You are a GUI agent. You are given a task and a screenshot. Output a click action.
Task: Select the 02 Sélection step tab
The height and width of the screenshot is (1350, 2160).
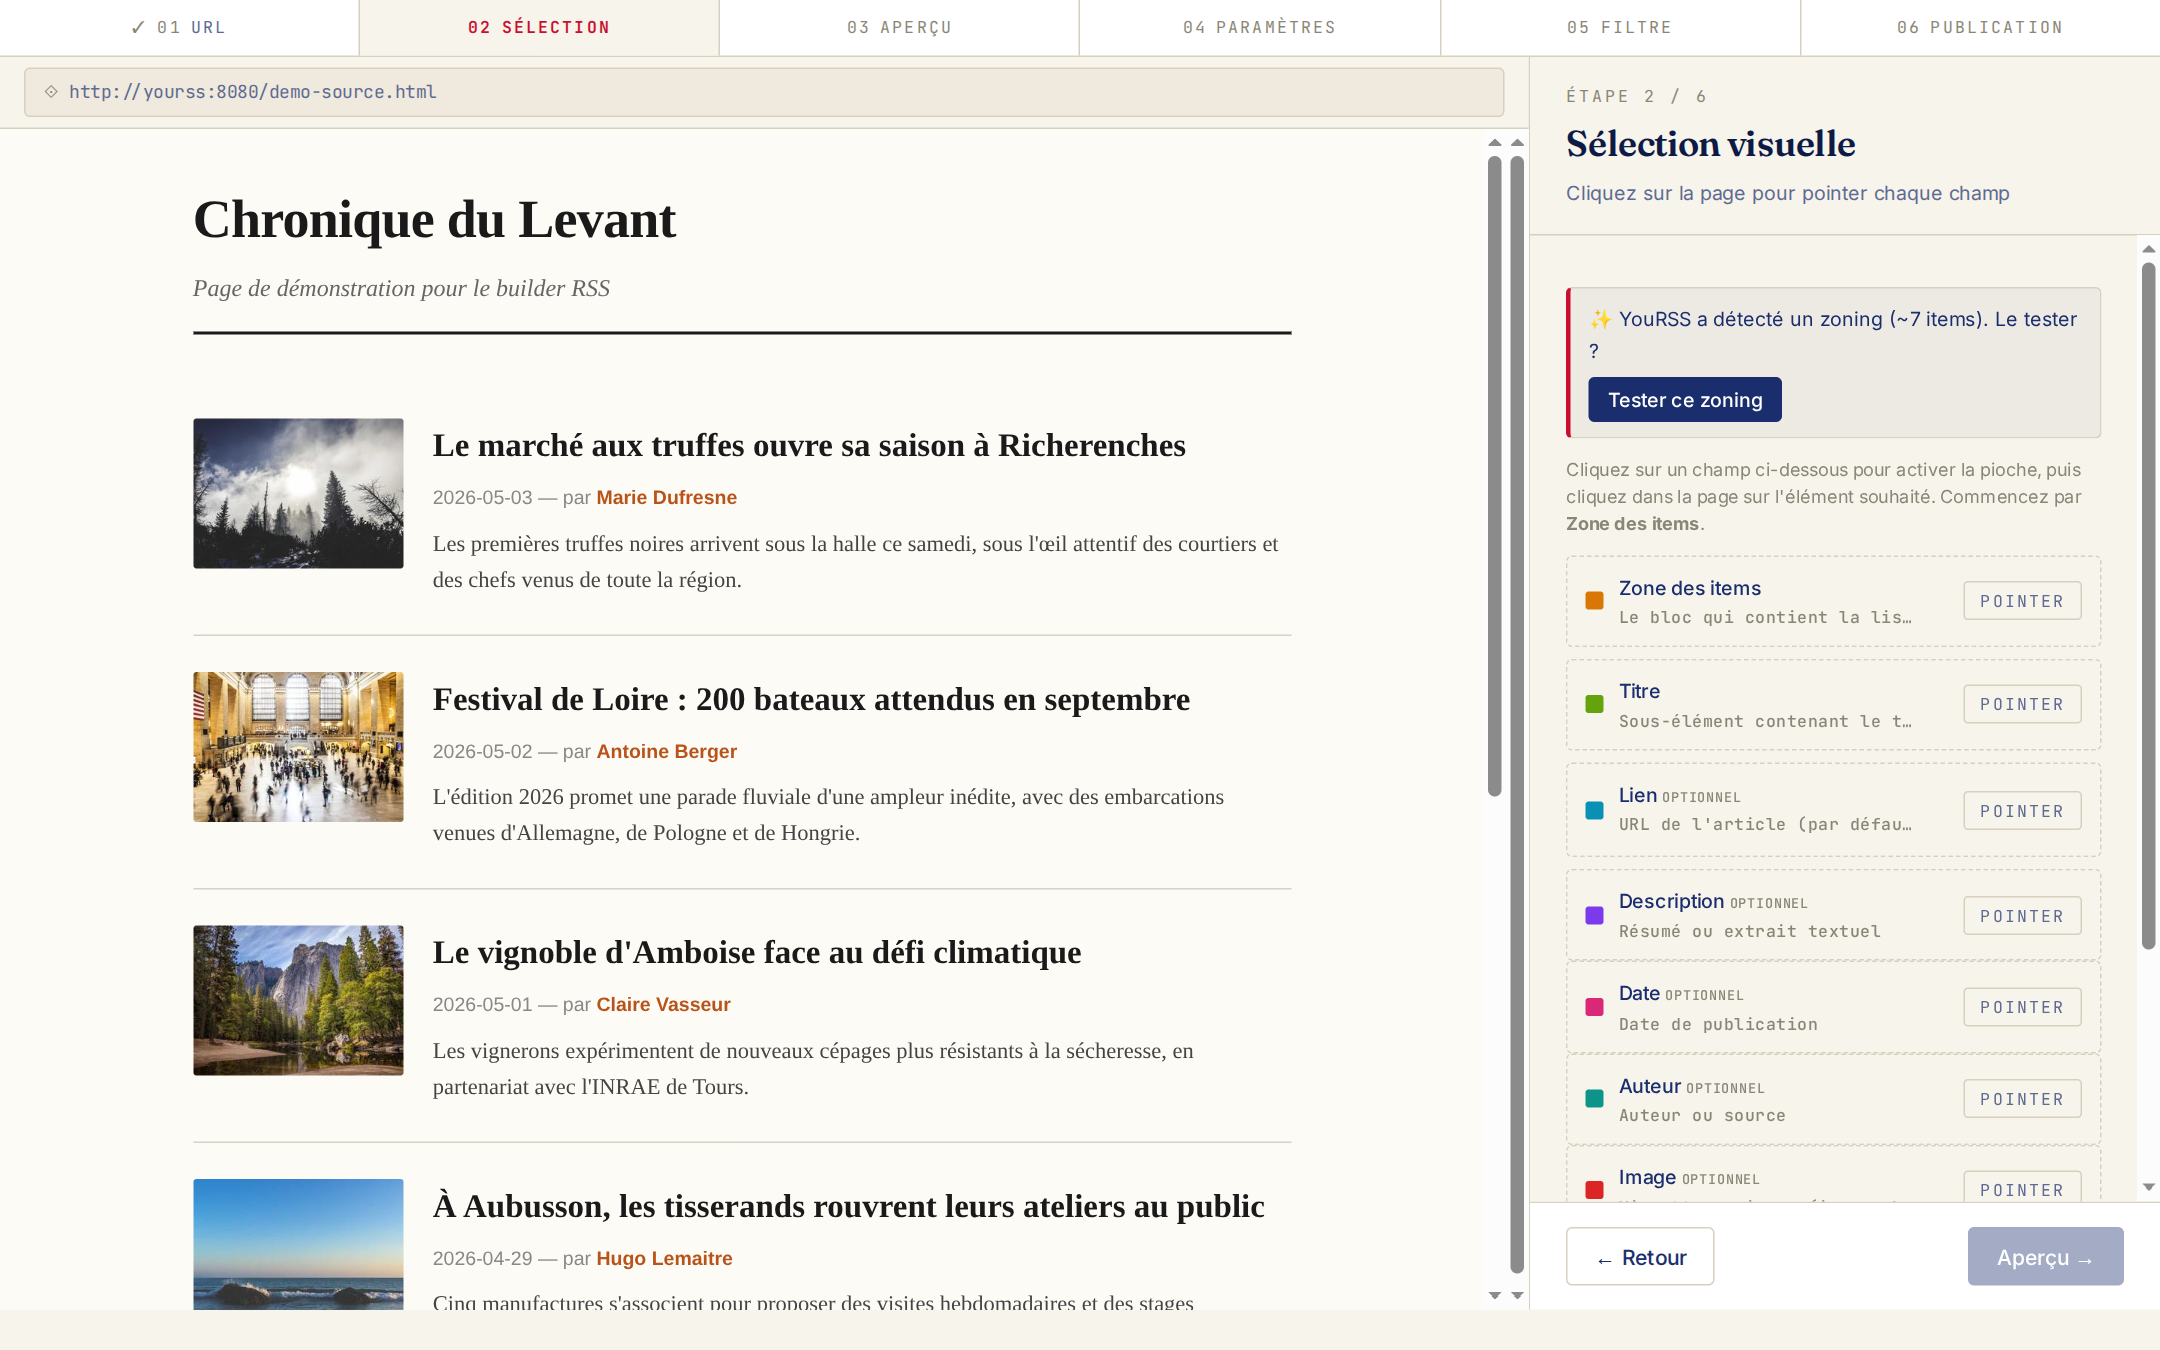click(539, 27)
